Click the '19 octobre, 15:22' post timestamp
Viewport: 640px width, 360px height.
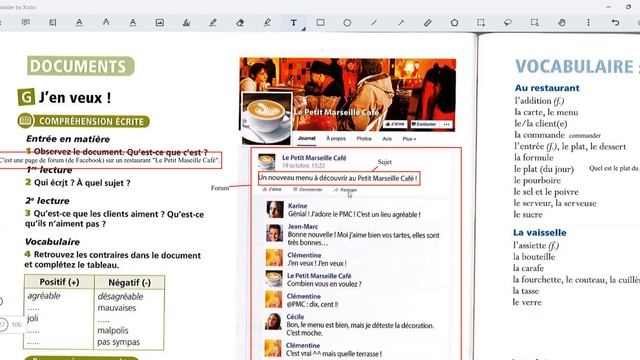pyautogui.click(x=303, y=166)
